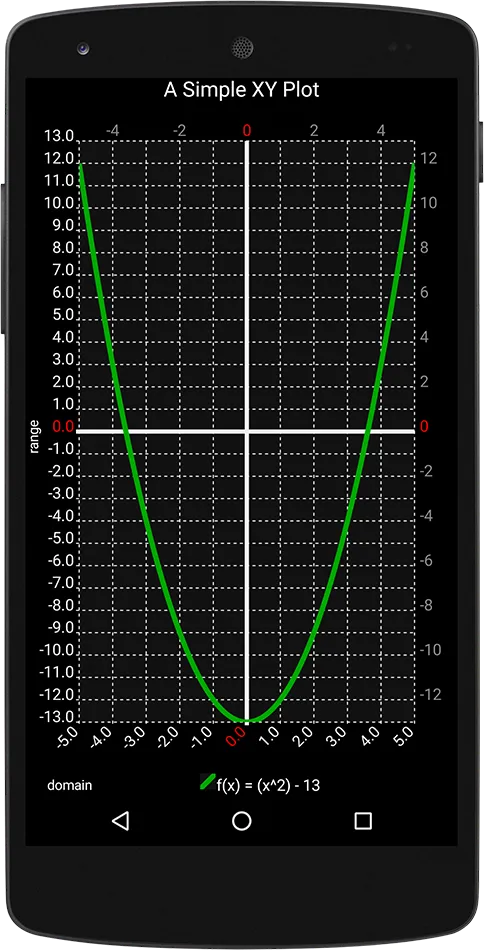
Task: Click the red 0 right axis label
Action: pos(424,427)
